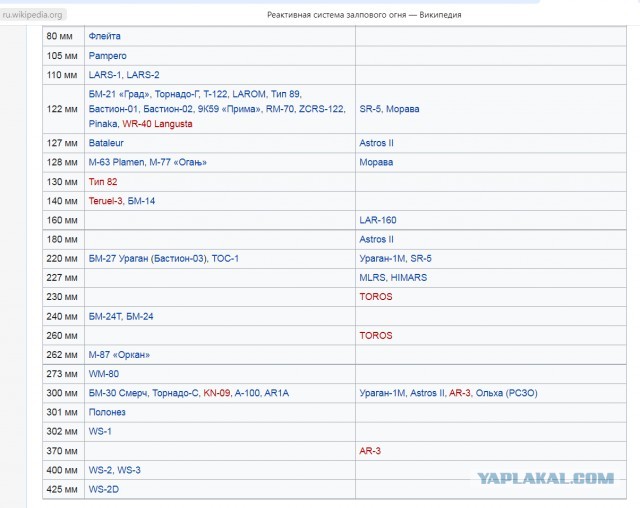Open the ТОС-1 link
Image resolution: width=640 pixels, height=508 pixels.
click(225, 258)
